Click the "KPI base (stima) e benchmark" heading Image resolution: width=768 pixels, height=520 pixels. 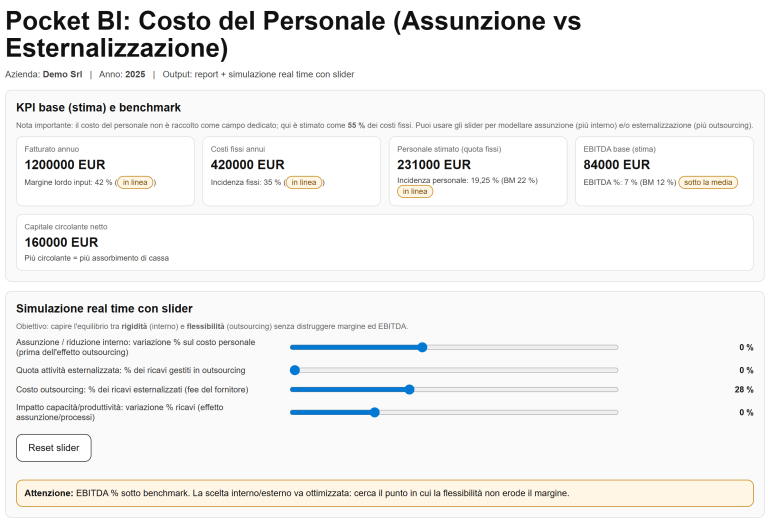pos(98,107)
